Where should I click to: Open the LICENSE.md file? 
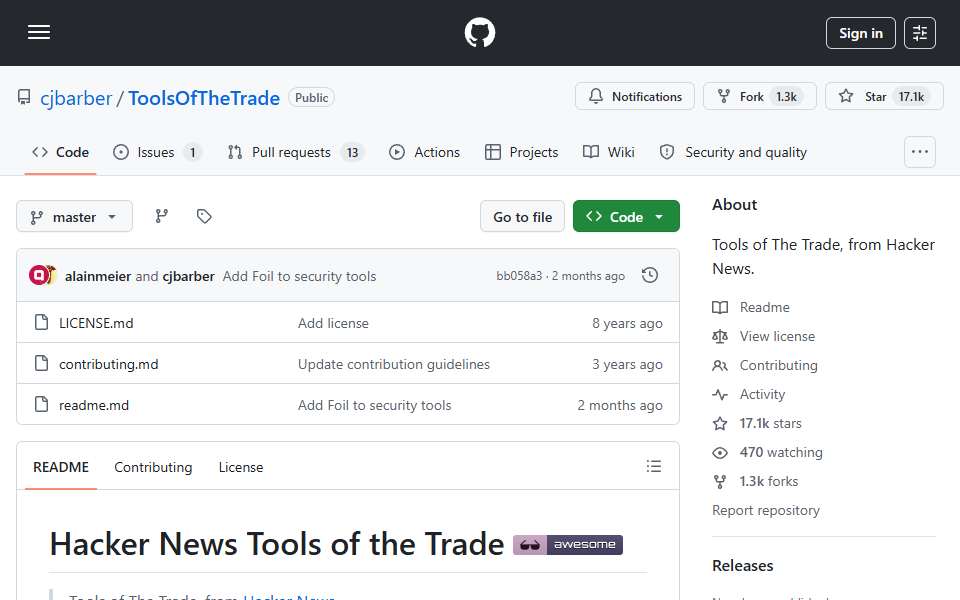96,323
